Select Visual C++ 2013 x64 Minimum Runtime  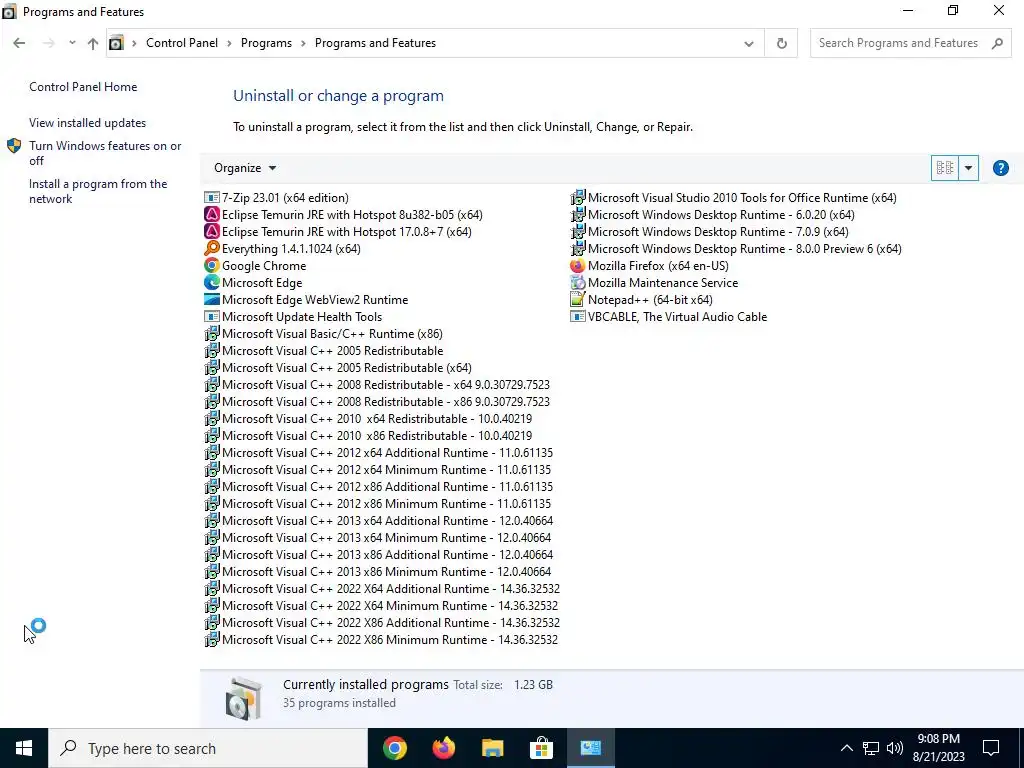[x=378, y=537]
